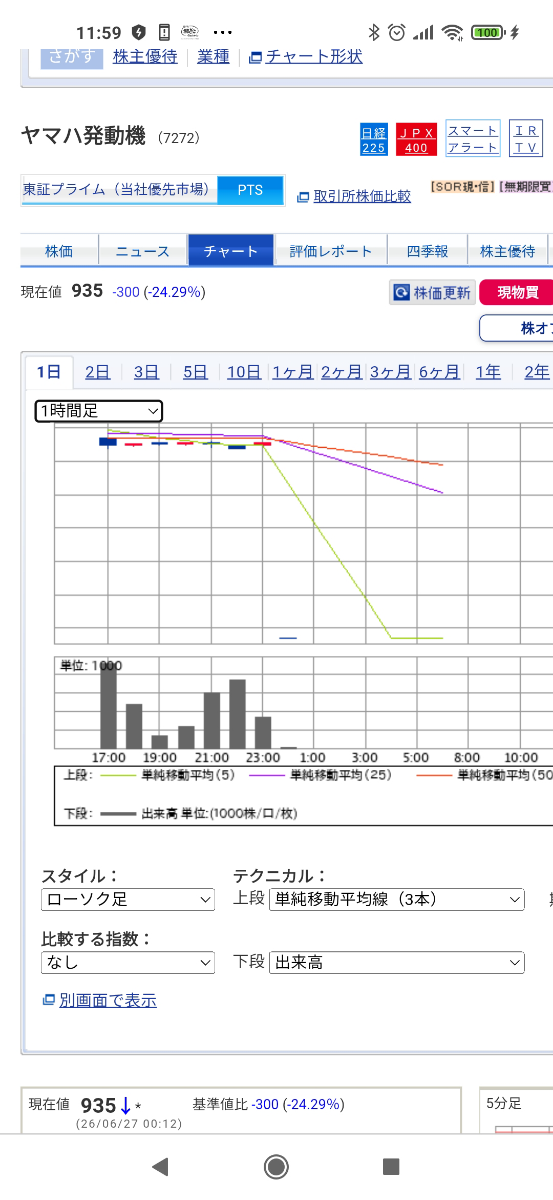Open the IR TV badge
Screen dimensions: 553x1200
tap(526, 139)
